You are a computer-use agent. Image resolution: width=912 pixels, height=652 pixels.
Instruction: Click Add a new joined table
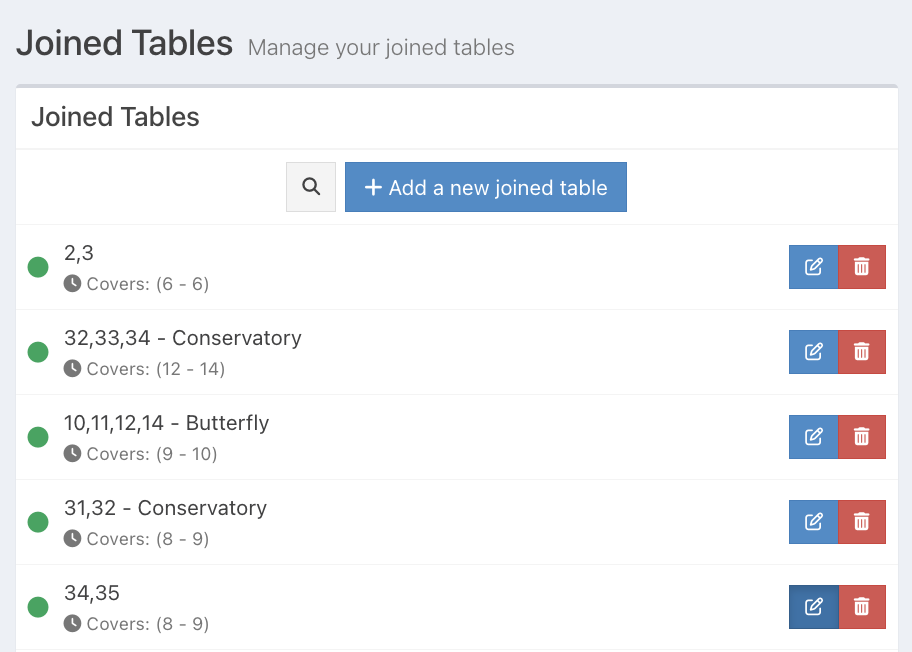tap(485, 187)
